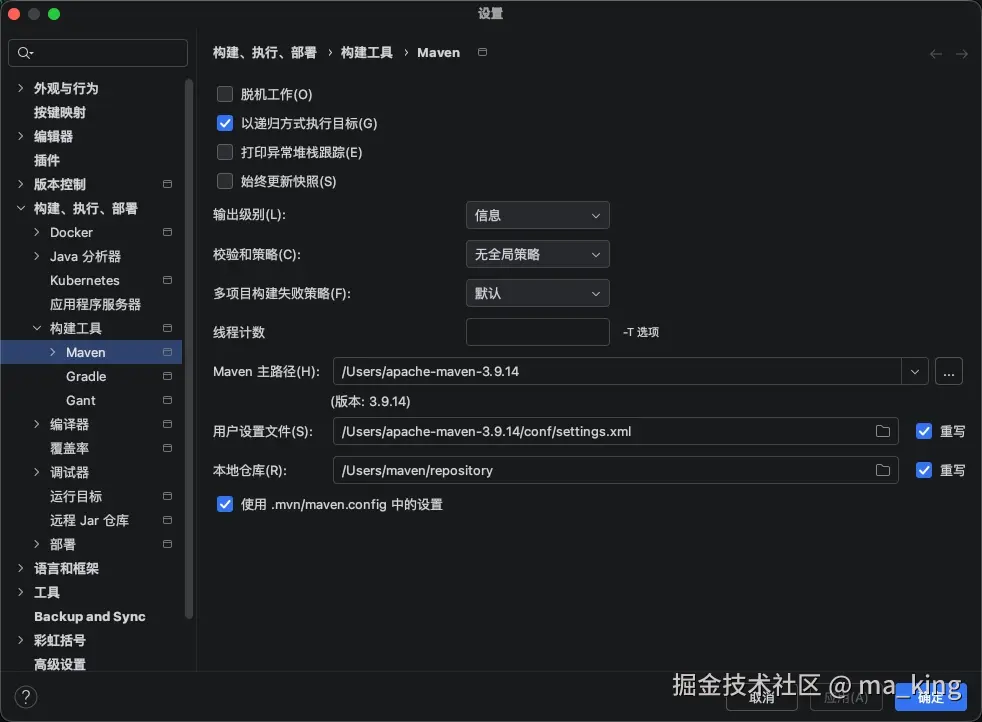Click project-level icon beside Kubernetes
This screenshot has width=982, height=722.
click(x=167, y=280)
